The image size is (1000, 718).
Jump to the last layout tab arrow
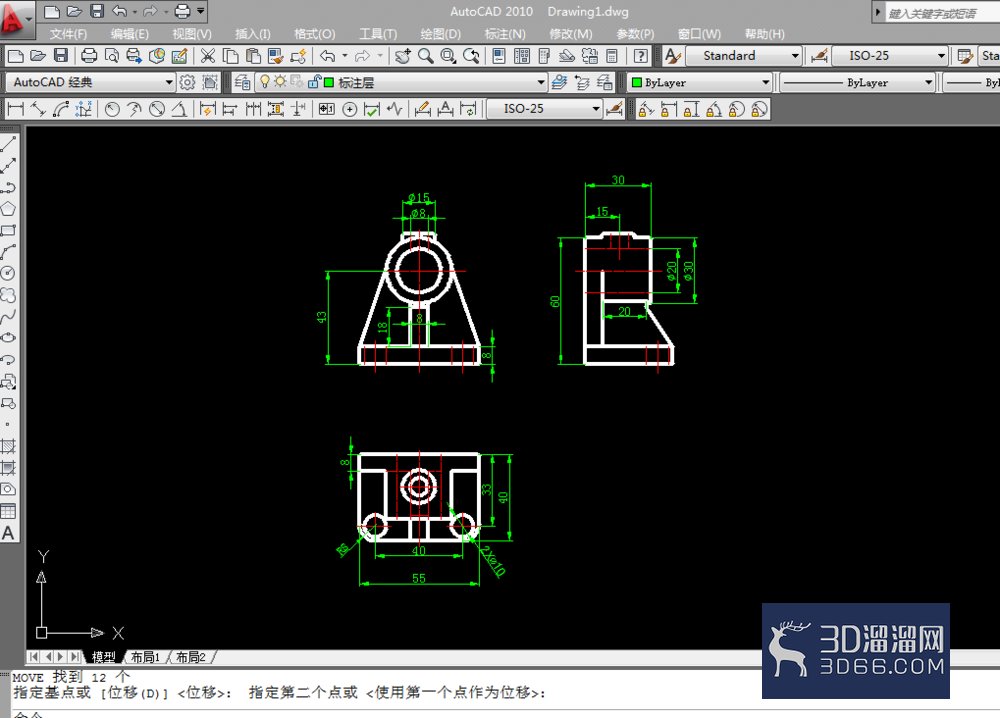[75, 656]
